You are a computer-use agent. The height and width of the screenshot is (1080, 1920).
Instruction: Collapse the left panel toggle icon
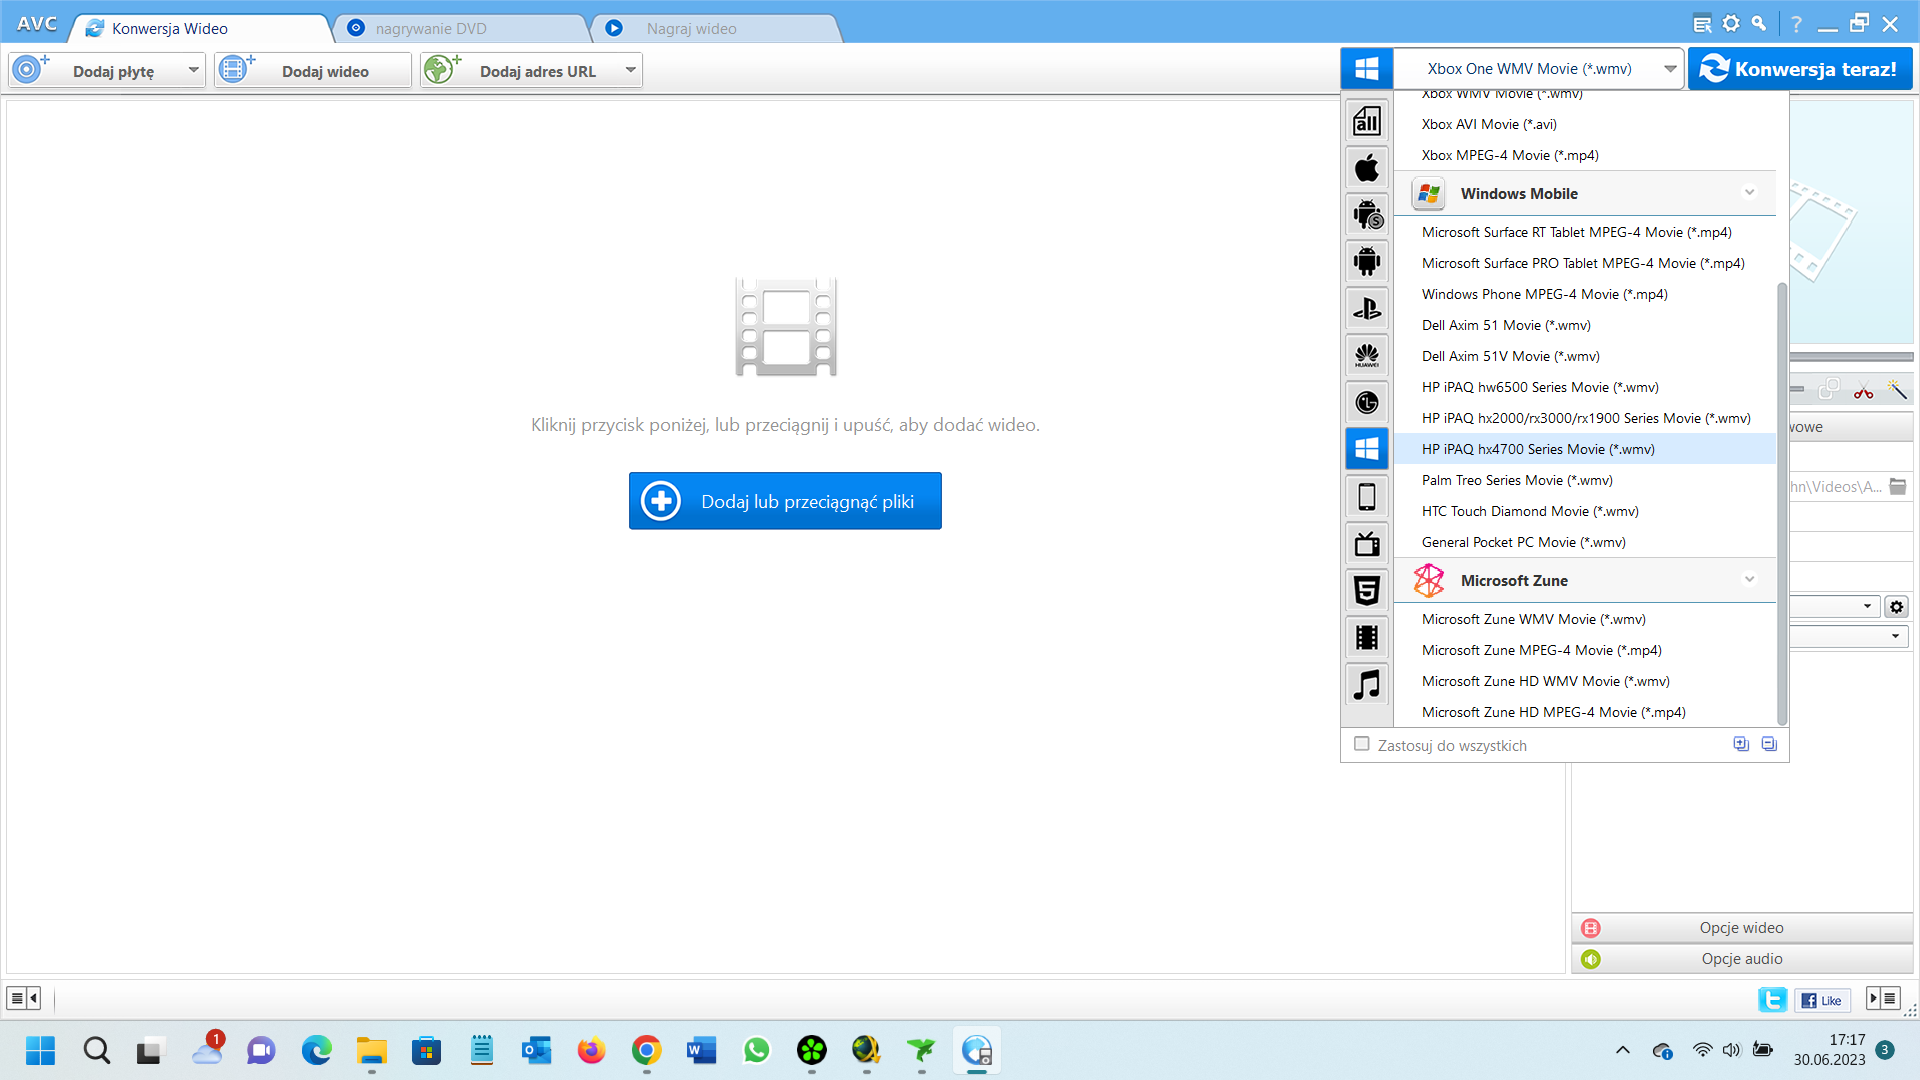[23, 998]
